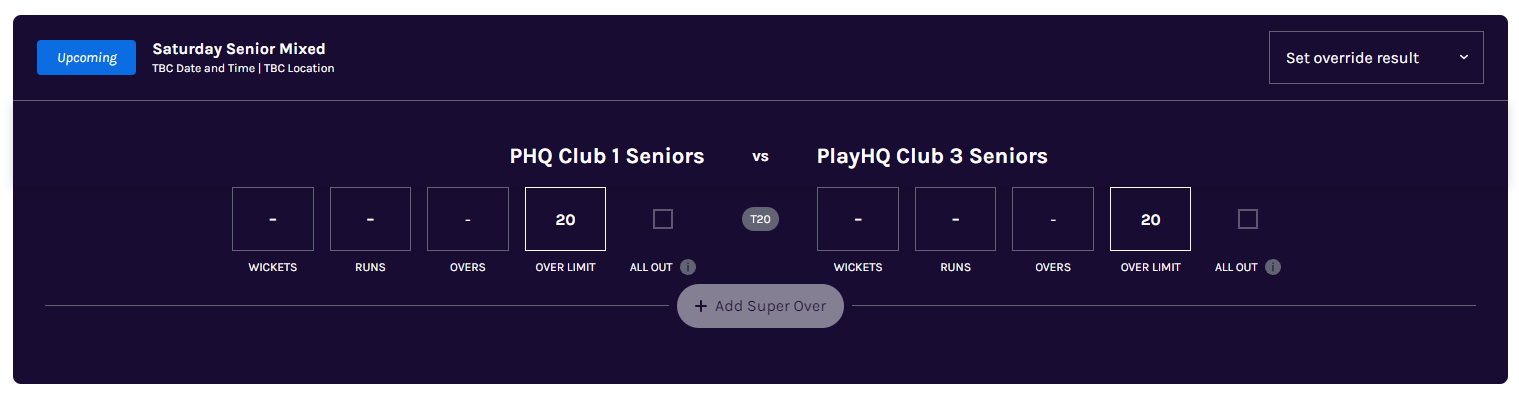
Task: Click the T20 match format badge
Action: pos(760,219)
